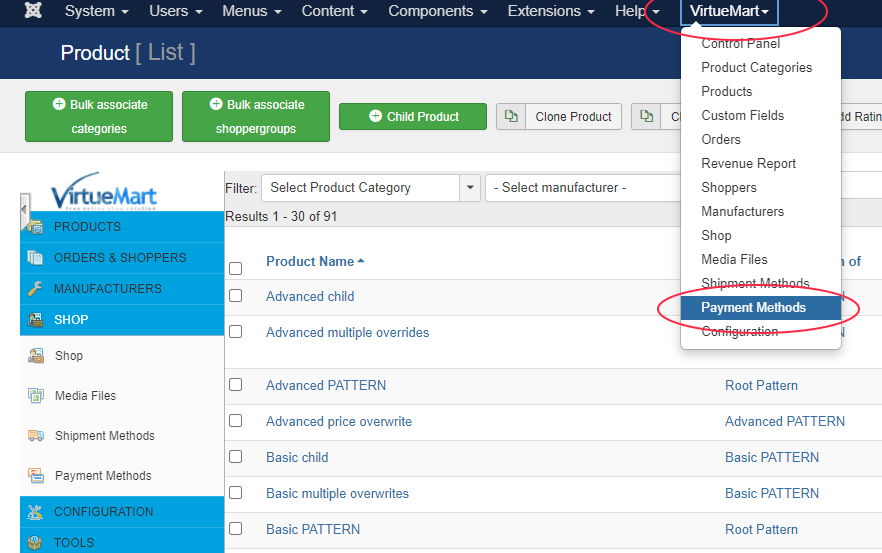The height and width of the screenshot is (553, 882).
Task: Select Payment Methods from VirtueMart menu
Action: (753, 308)
